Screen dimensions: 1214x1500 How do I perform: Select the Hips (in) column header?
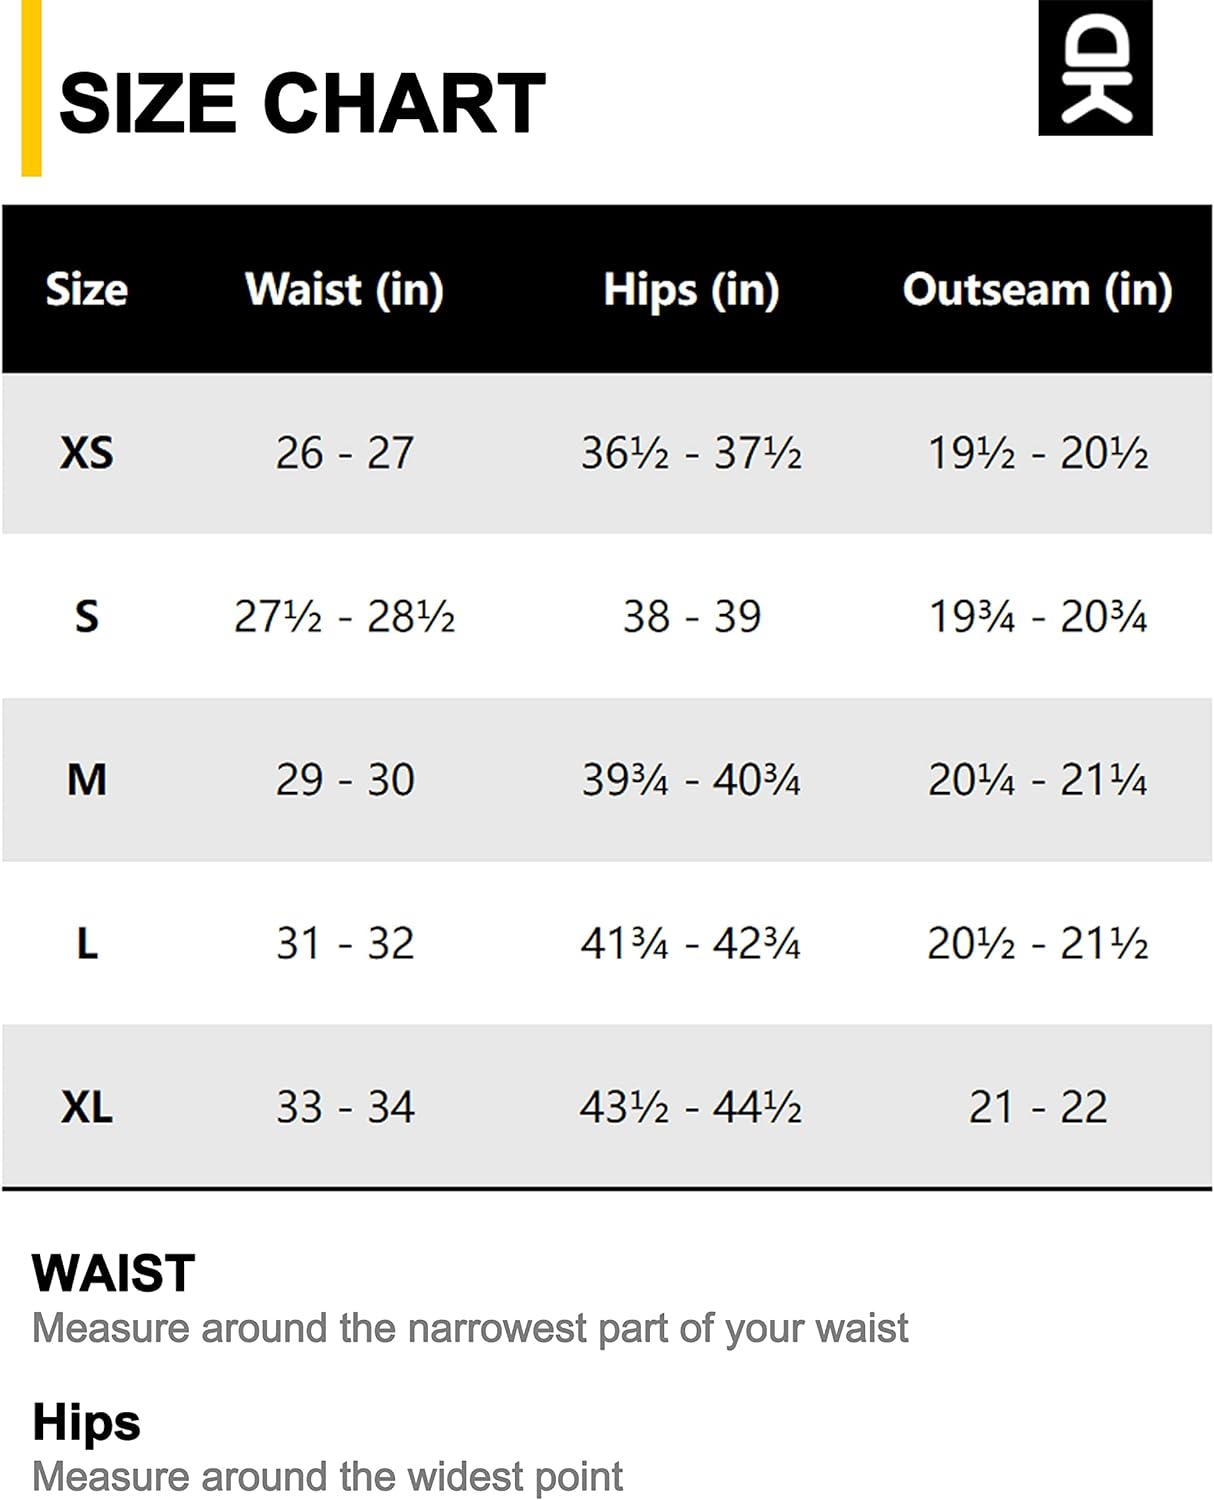click(x=691, y=291)
